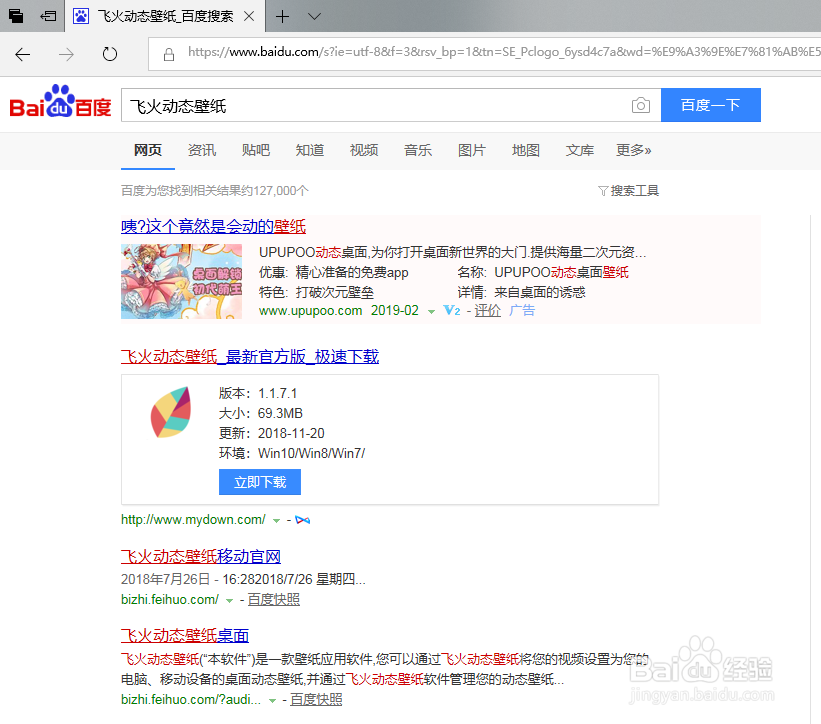Open 搜索工具 filter option
This screenshot has width=821, height=724.
[628, 191]
